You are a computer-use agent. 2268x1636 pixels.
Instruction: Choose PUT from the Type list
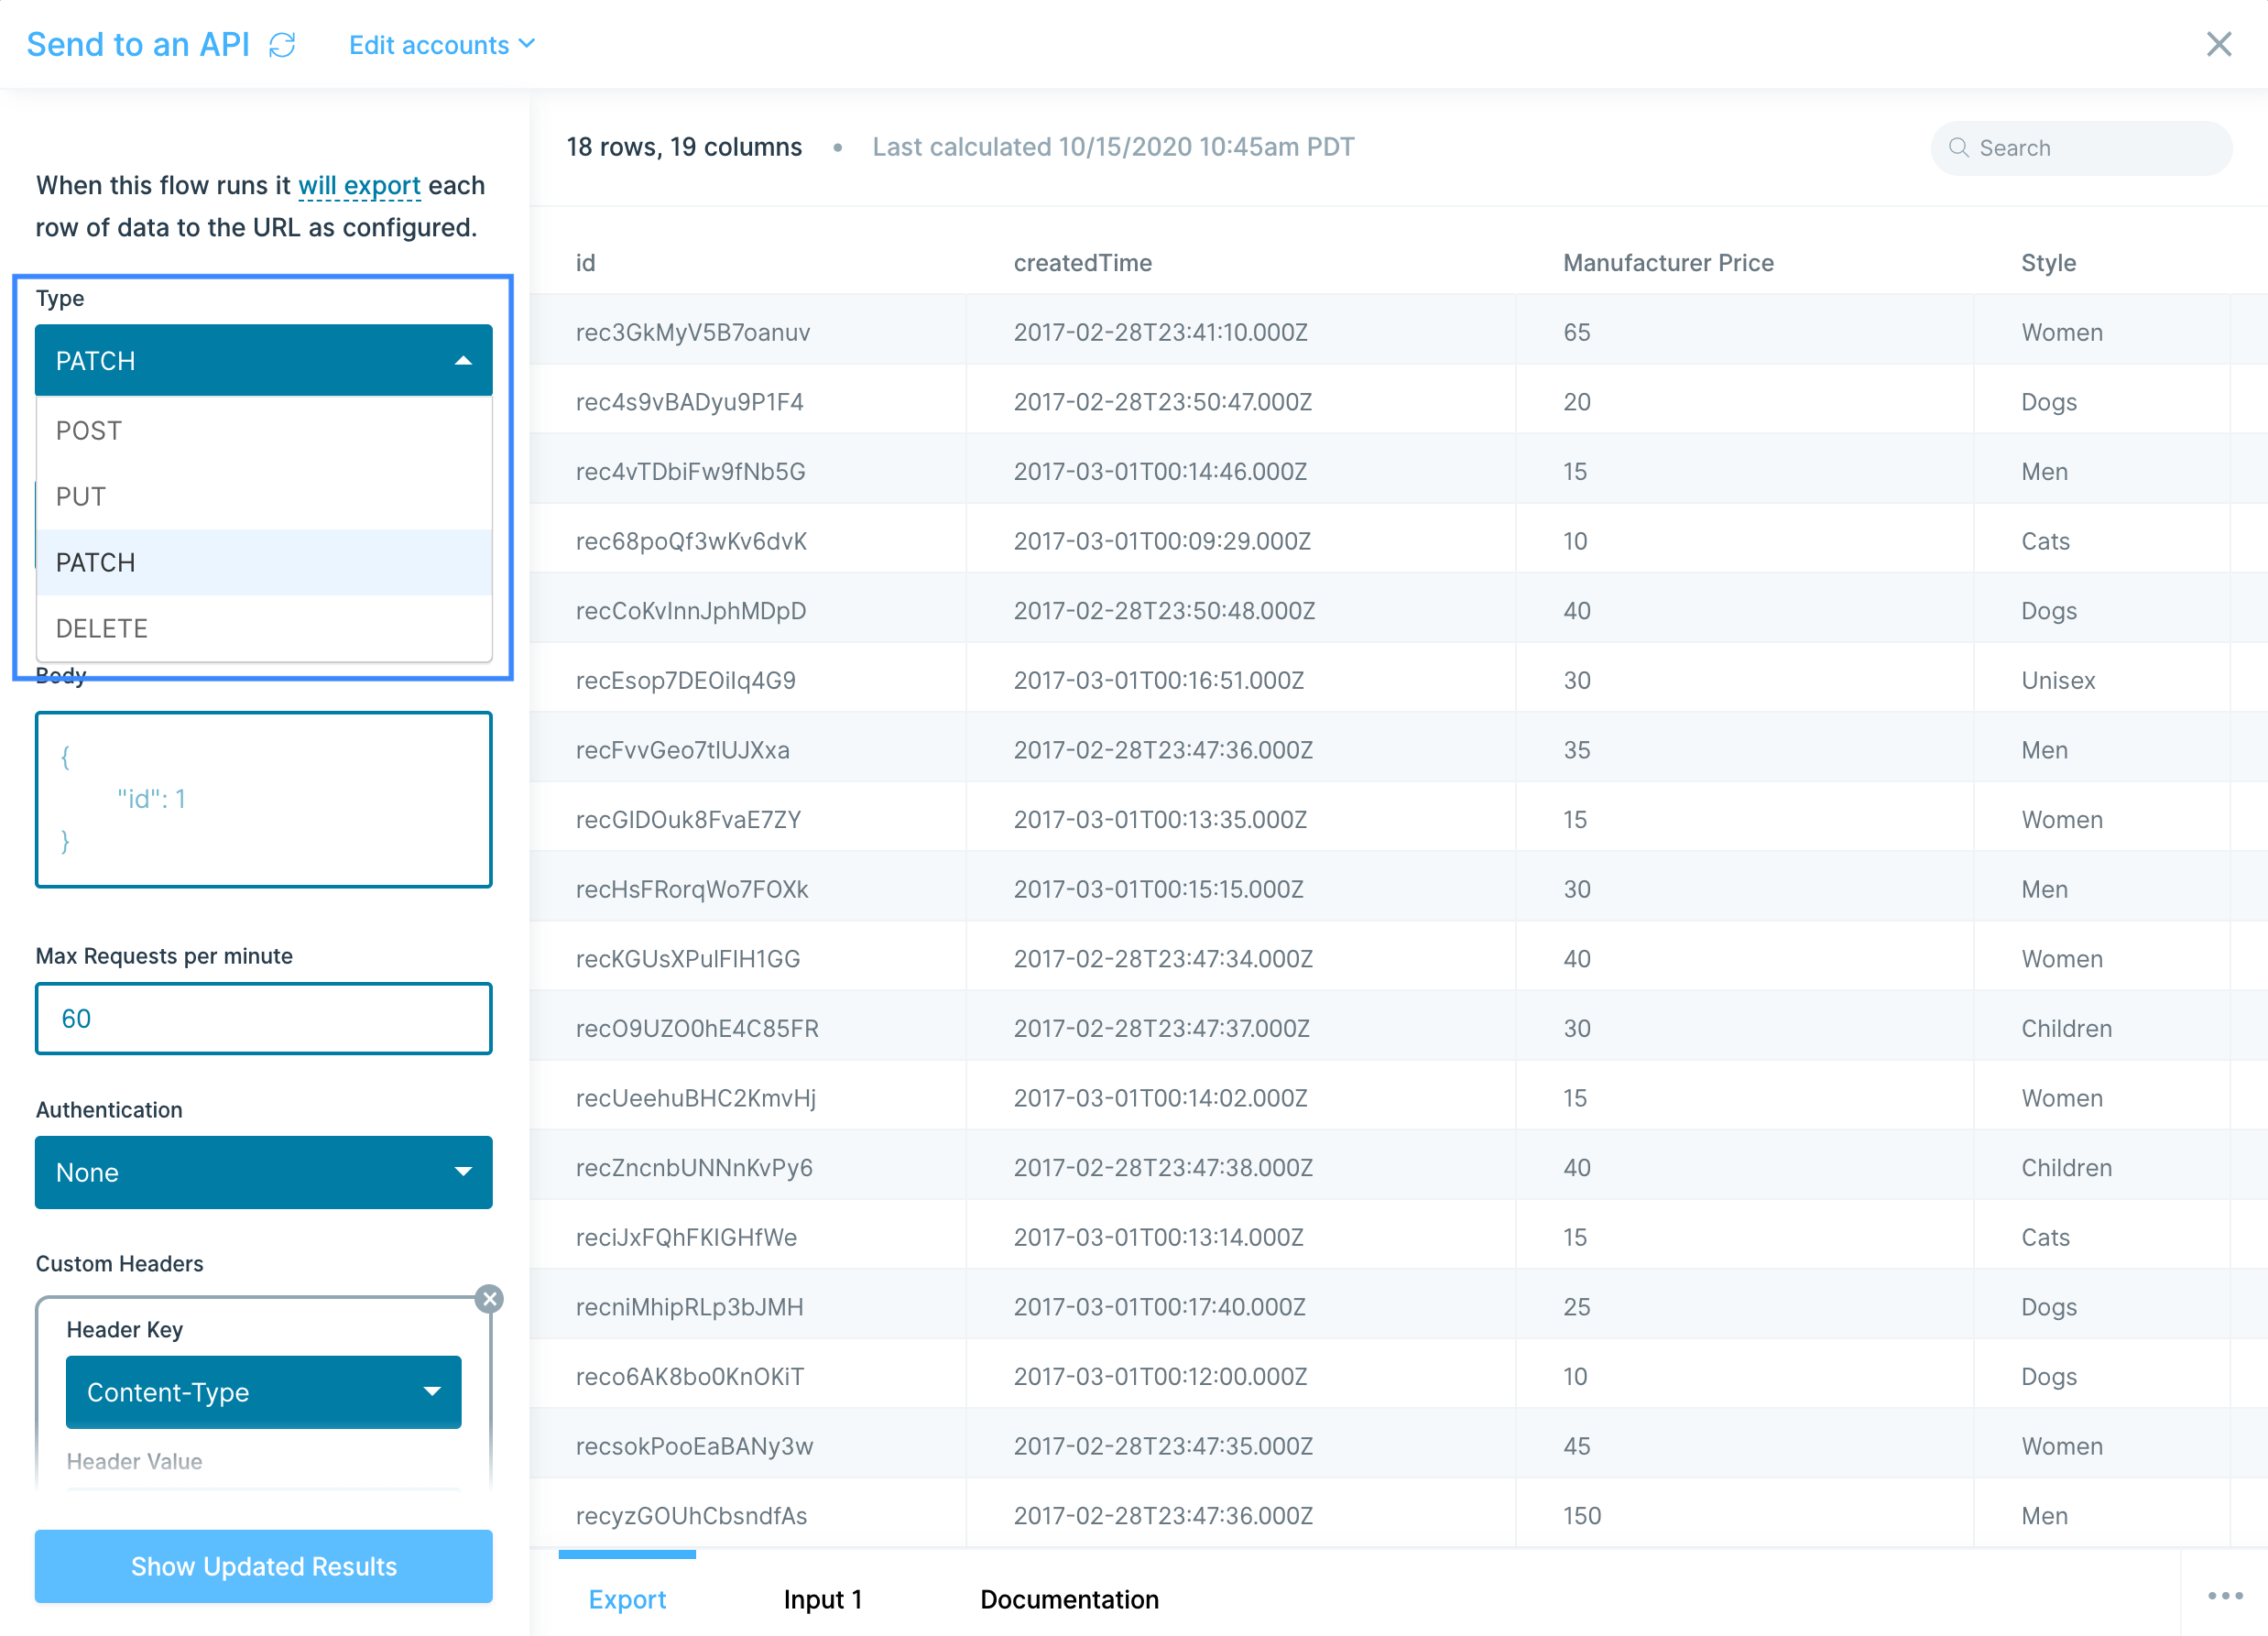coord(264,497)
